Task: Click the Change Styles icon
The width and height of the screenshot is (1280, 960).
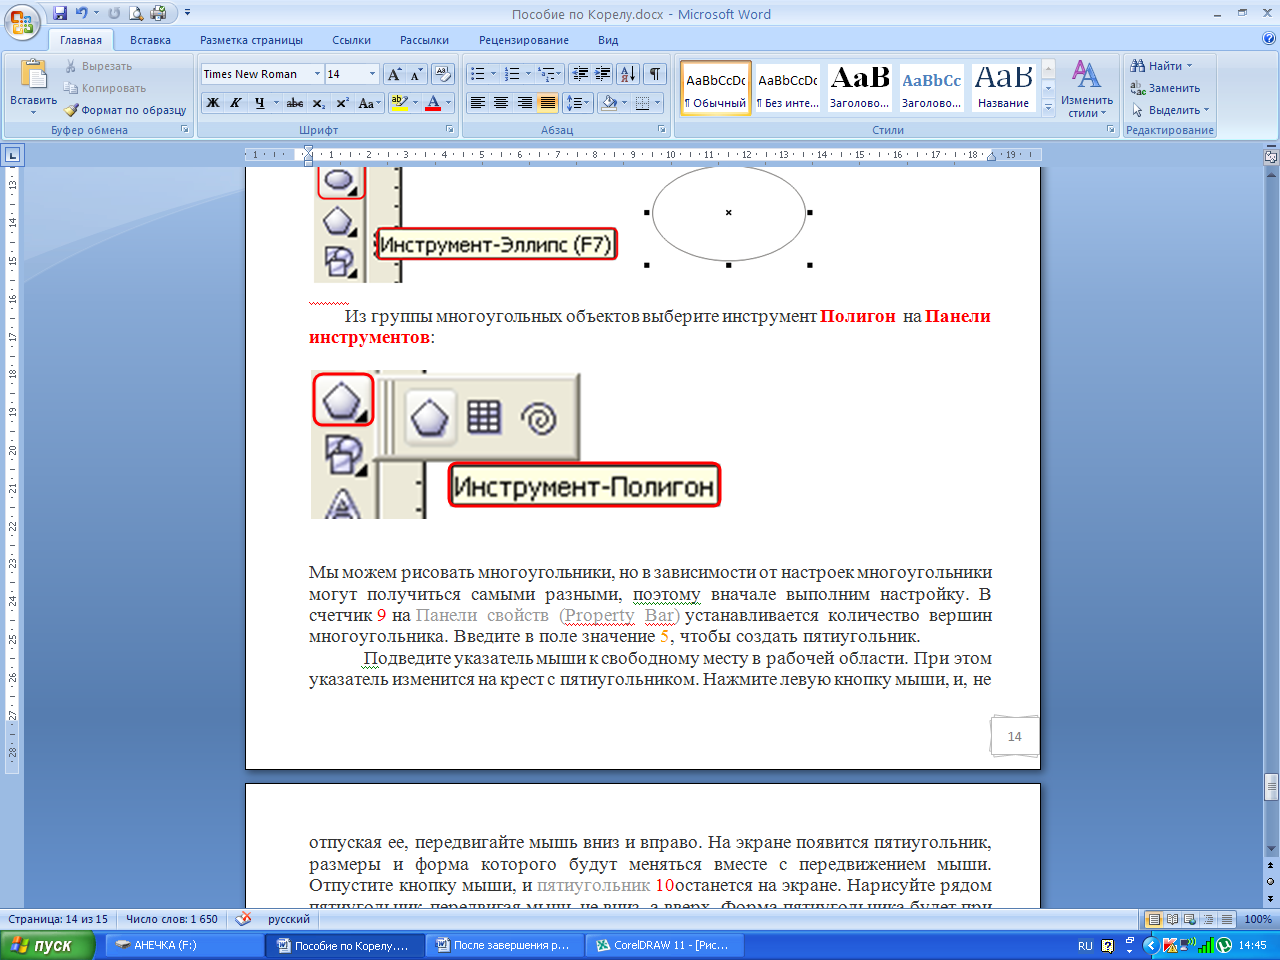Action: pos(1086,74)
